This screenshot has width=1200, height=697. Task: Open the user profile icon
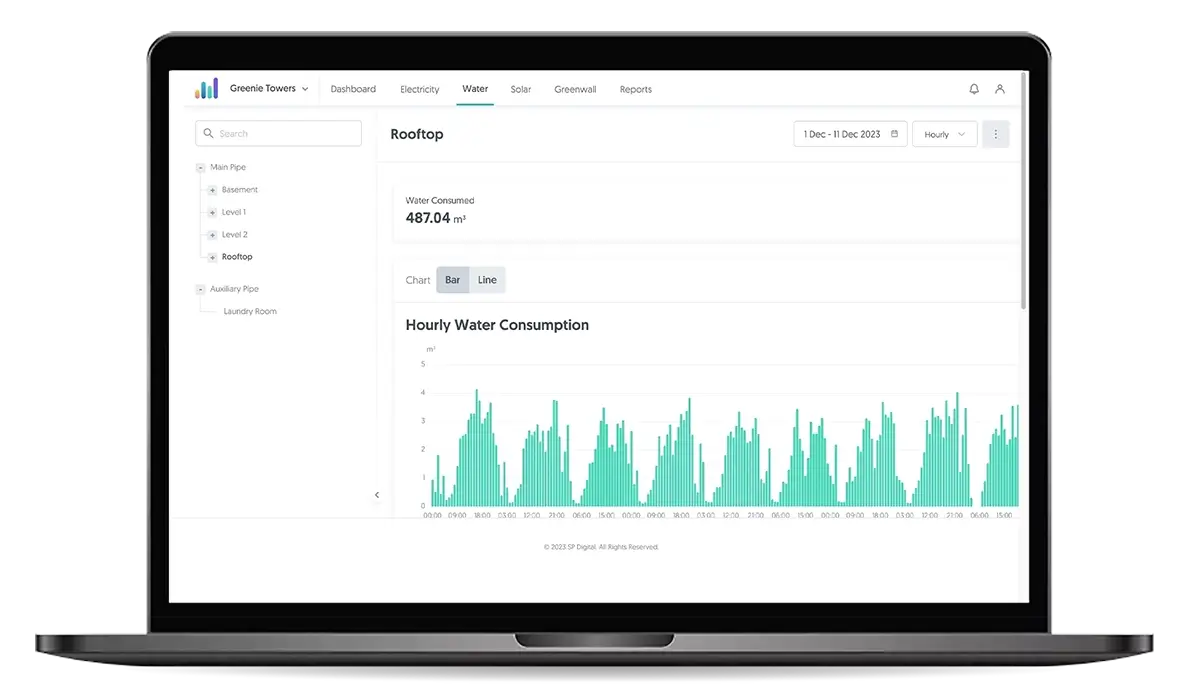[x=1000, y=89]
